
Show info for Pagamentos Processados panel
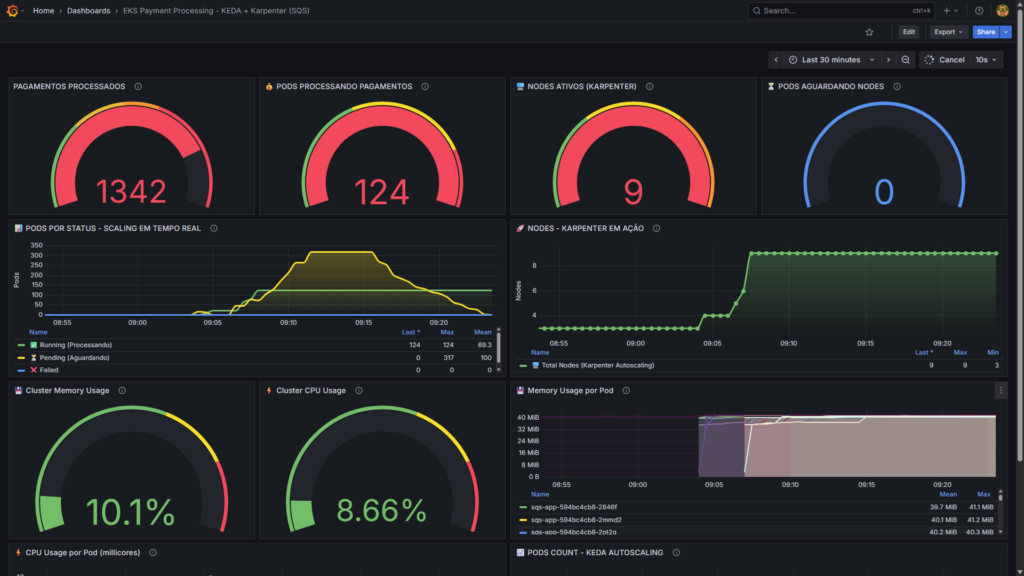click(x=138, y=87)
